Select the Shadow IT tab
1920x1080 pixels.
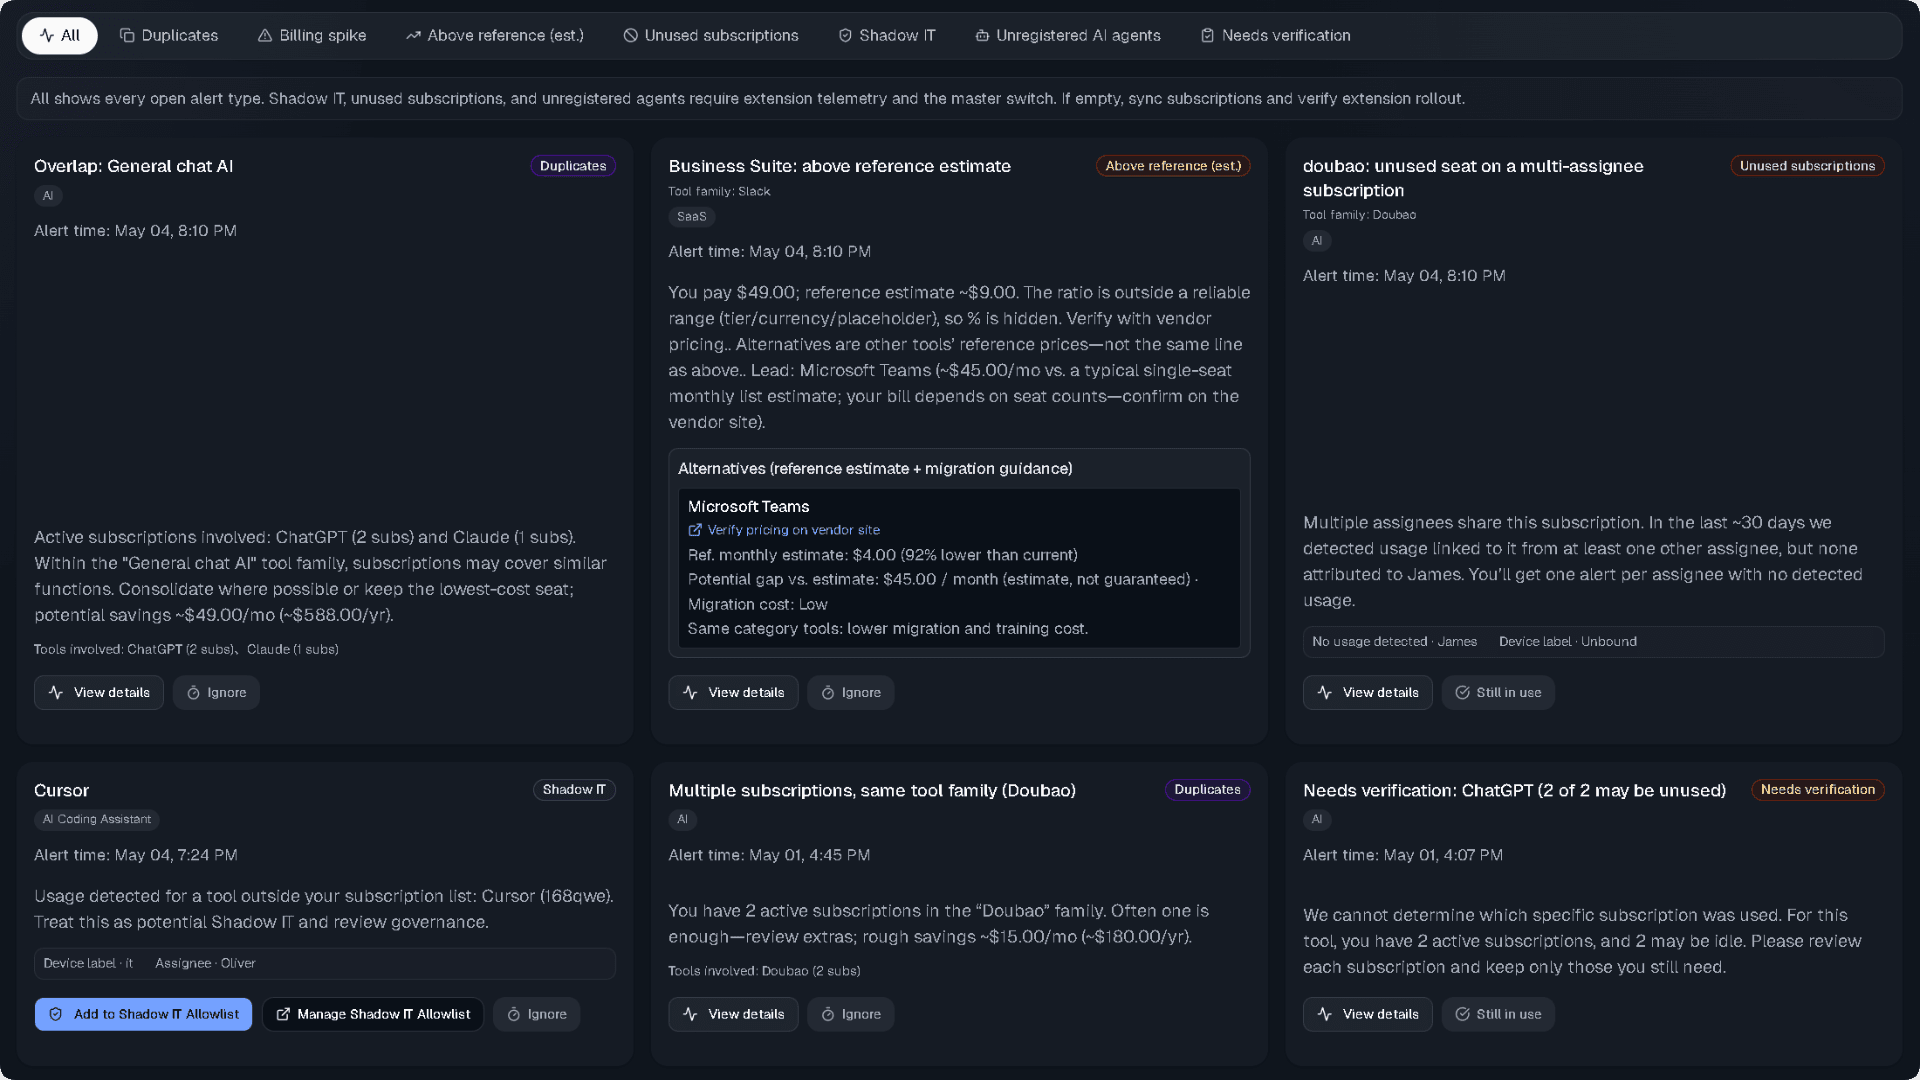[887, 36]
